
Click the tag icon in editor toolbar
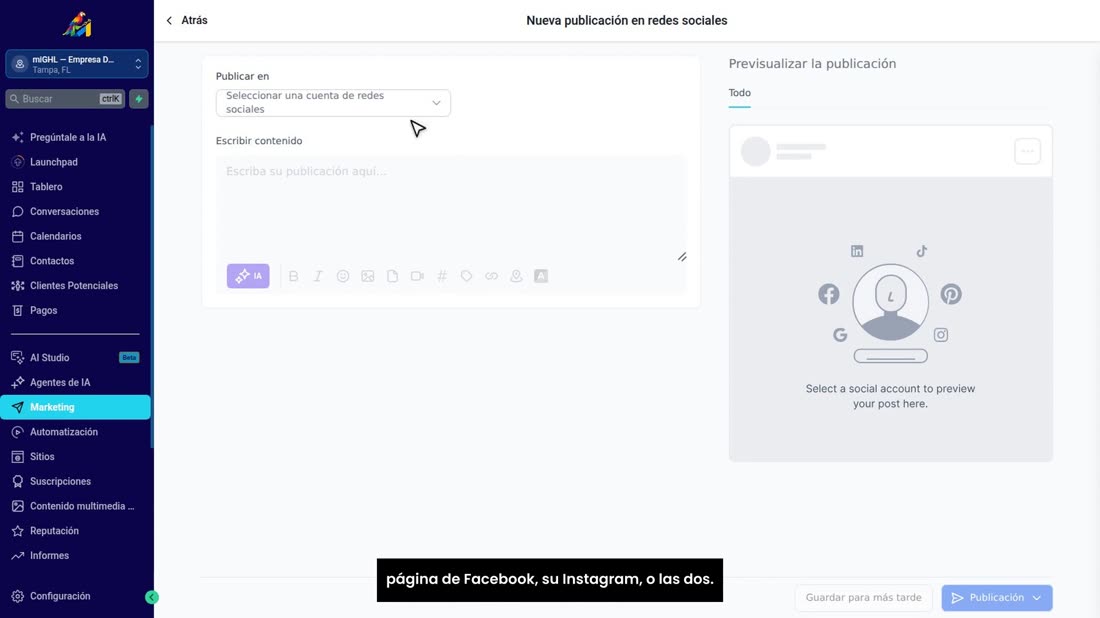(467, 276)
